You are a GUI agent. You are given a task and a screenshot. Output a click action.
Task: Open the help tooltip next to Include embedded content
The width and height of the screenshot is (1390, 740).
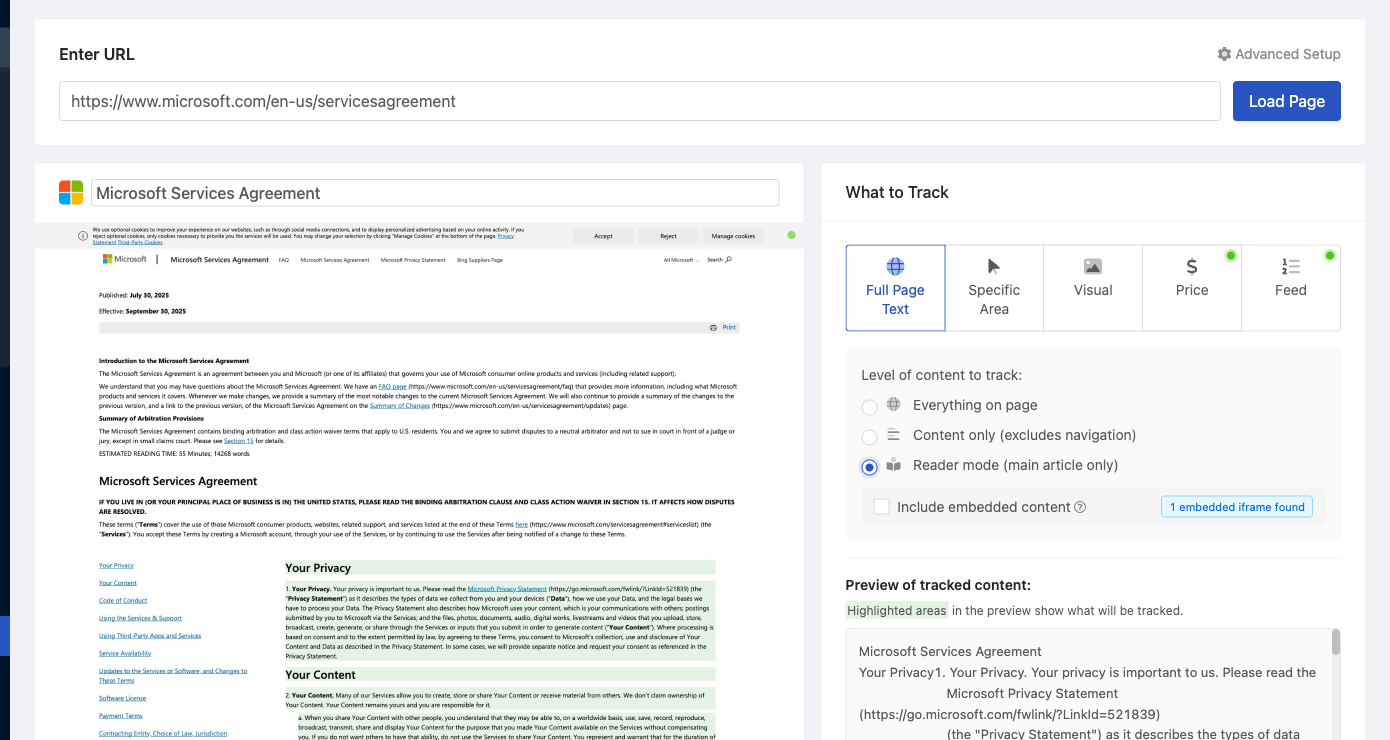tap(1080, 506)
